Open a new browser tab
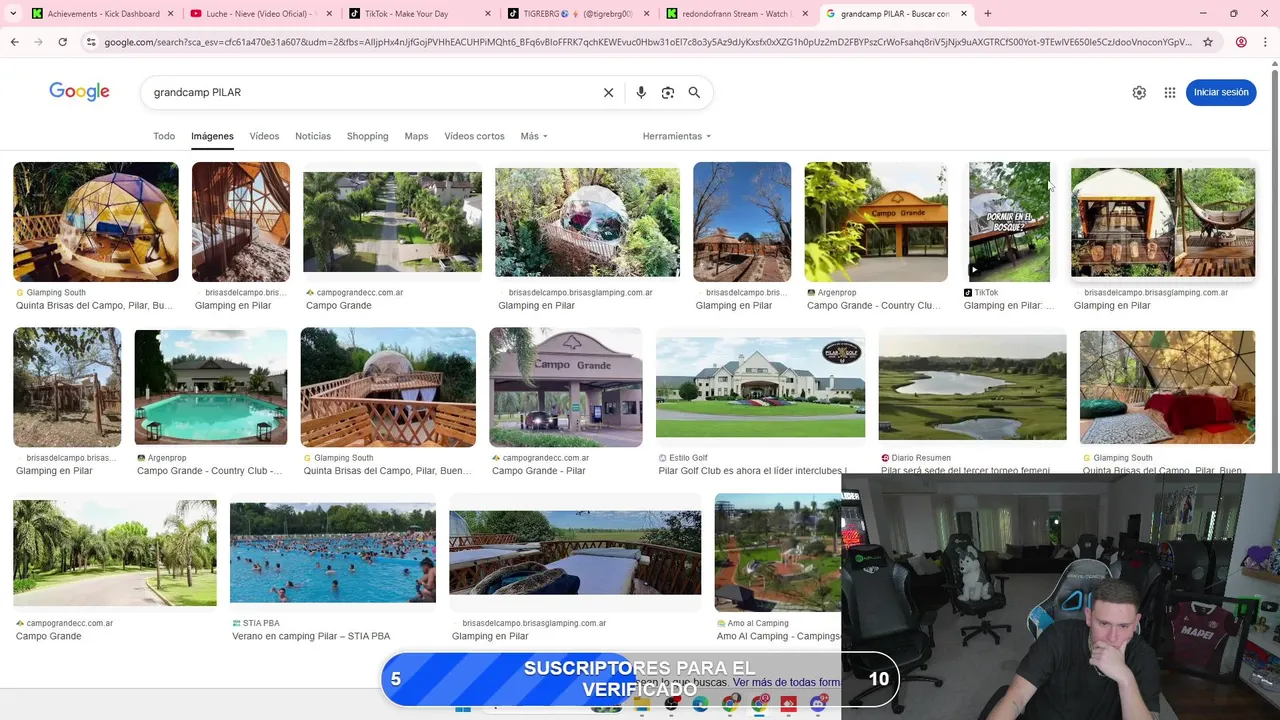Screen dimensions: 1280x720 (x=988, y=14)
